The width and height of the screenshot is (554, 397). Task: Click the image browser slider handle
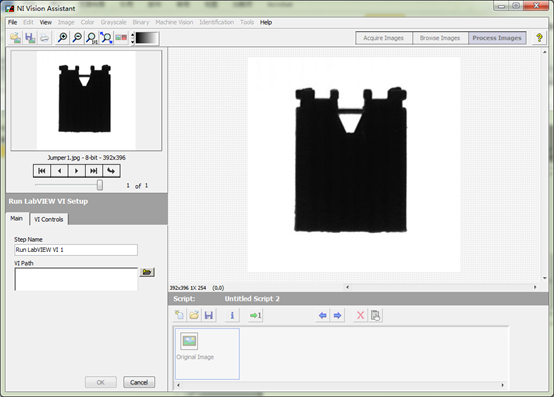(100, 185)
